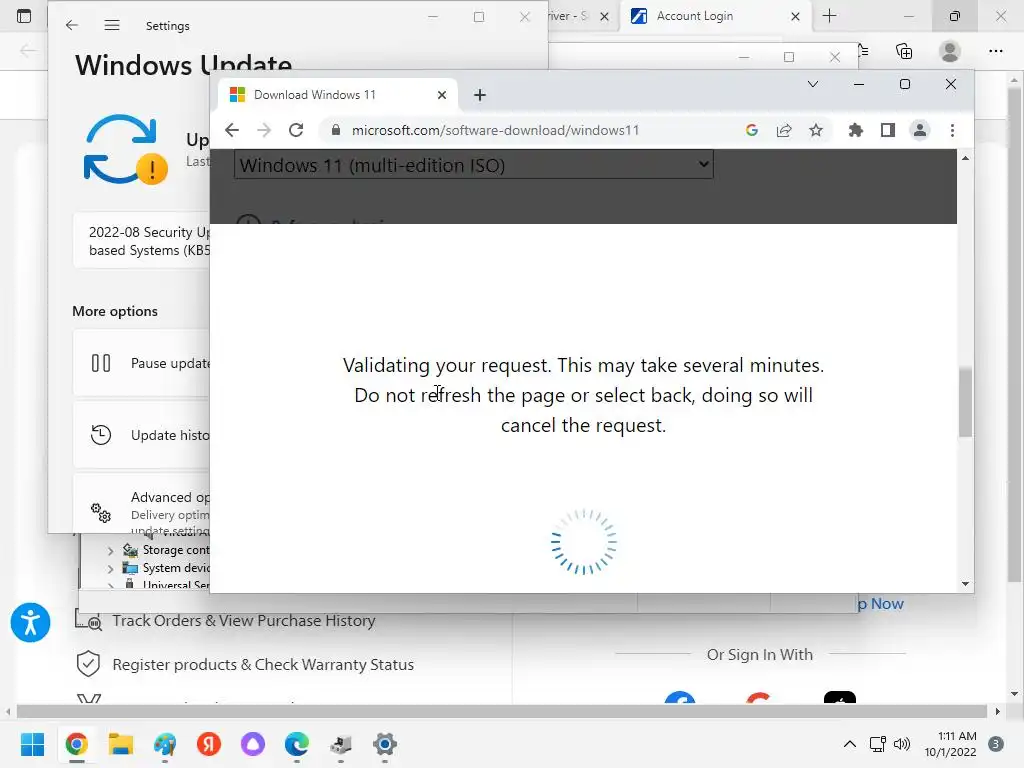Image resolution: width=1024 pixels, height=768 pixels.
Task: Open Settings gear from the taskbar
Action: tap(385, 744)
